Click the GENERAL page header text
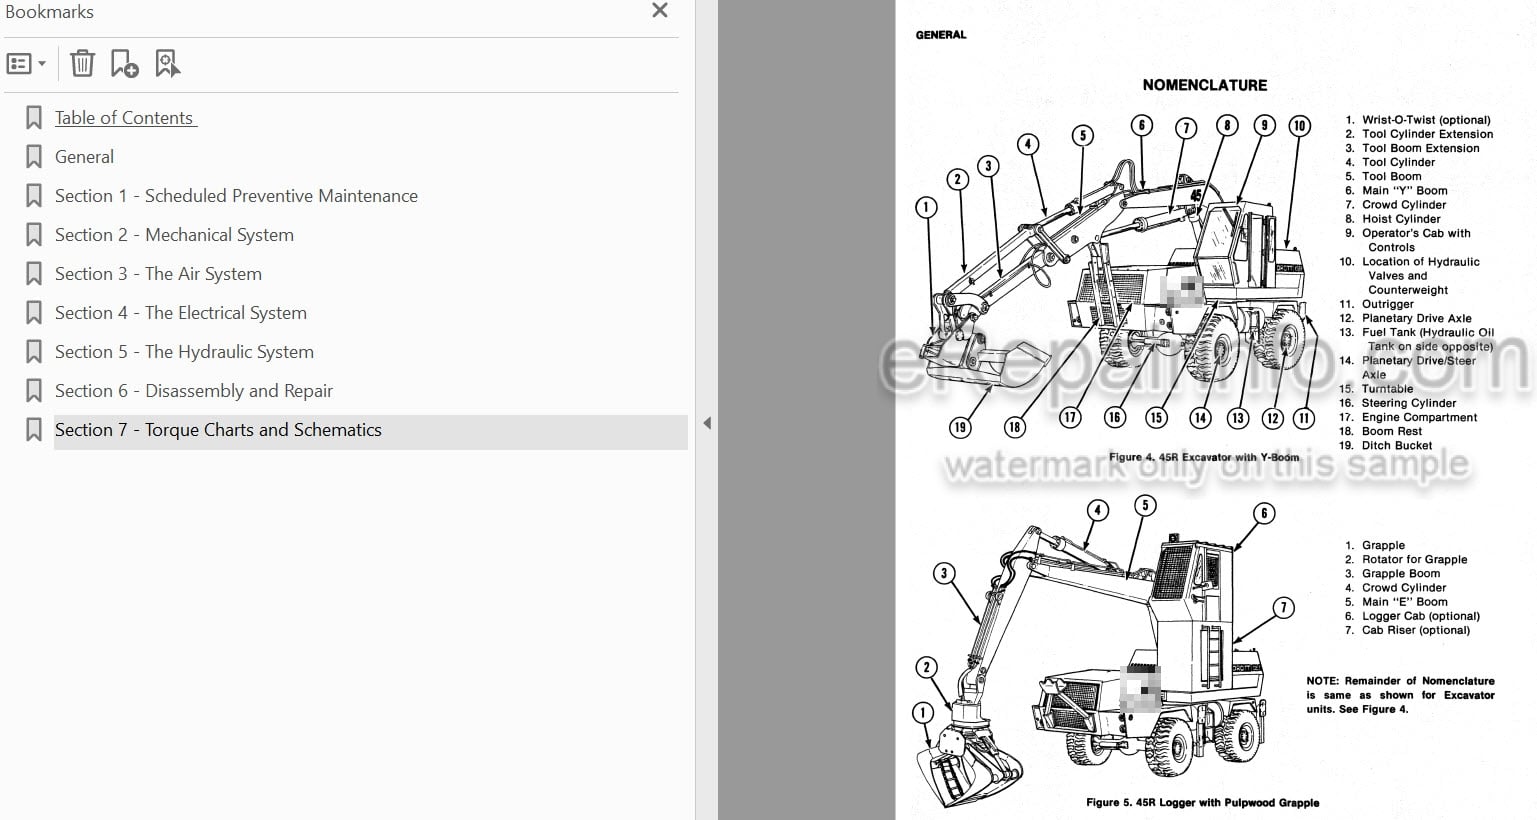 pyautogui.click(x=941, y=35)
